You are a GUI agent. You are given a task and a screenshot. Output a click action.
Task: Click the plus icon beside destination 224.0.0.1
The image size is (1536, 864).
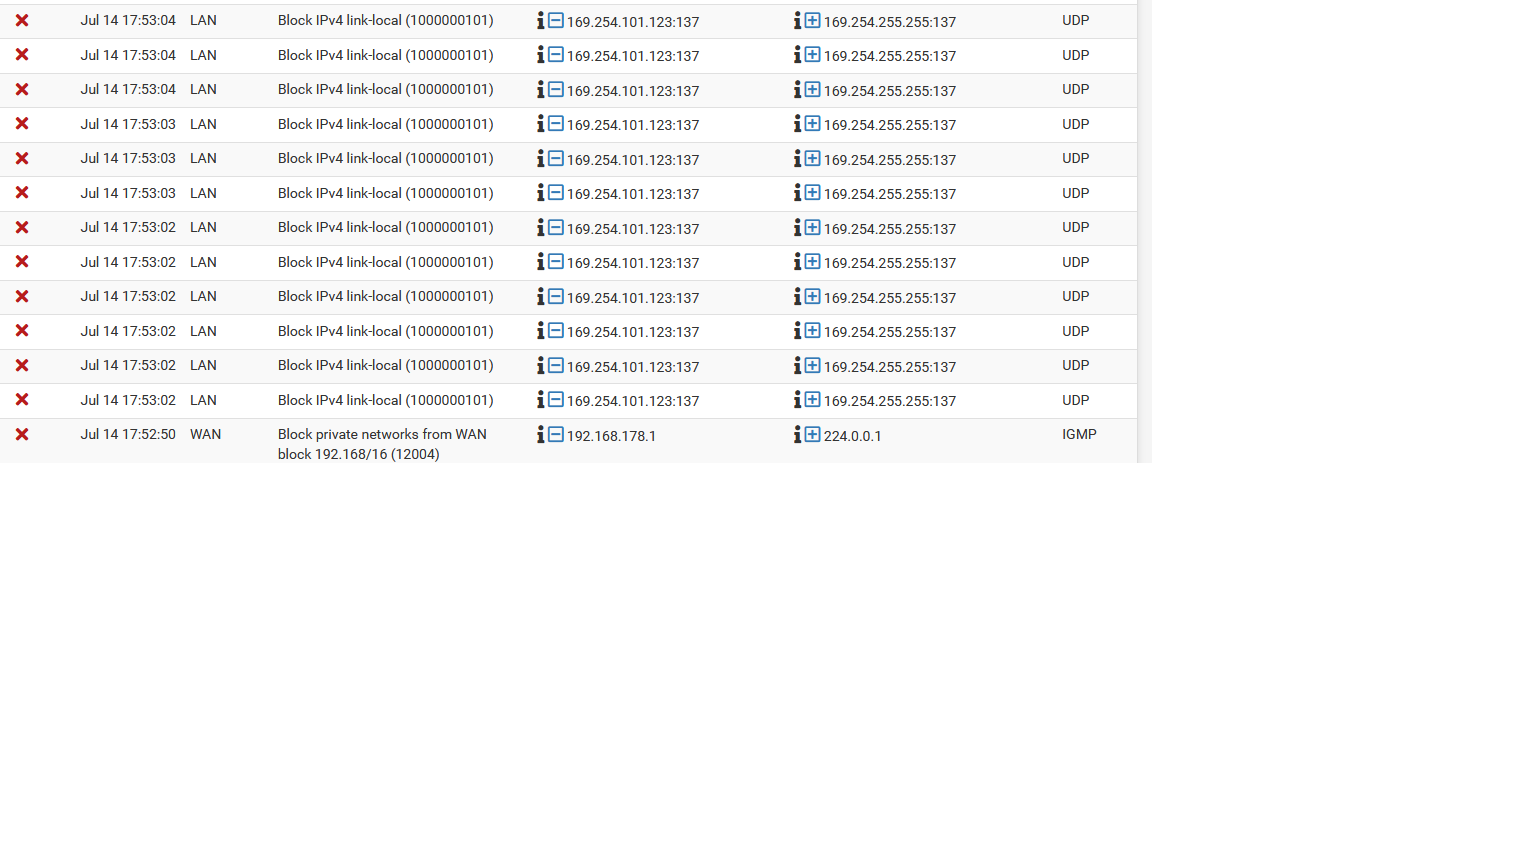[x=813, y=434]
